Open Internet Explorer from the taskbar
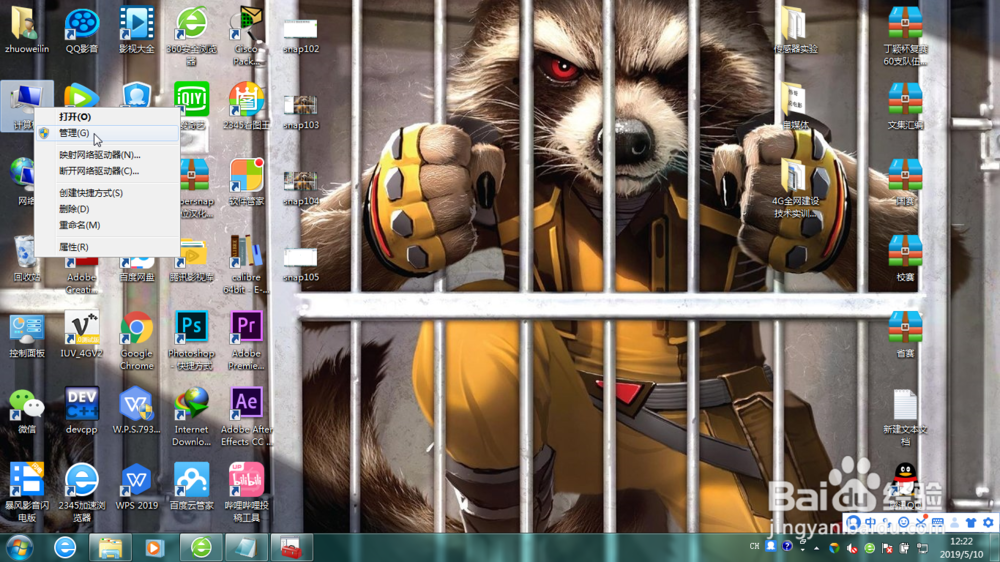Viewport: 1000px width, 562px height. (64, 548)
